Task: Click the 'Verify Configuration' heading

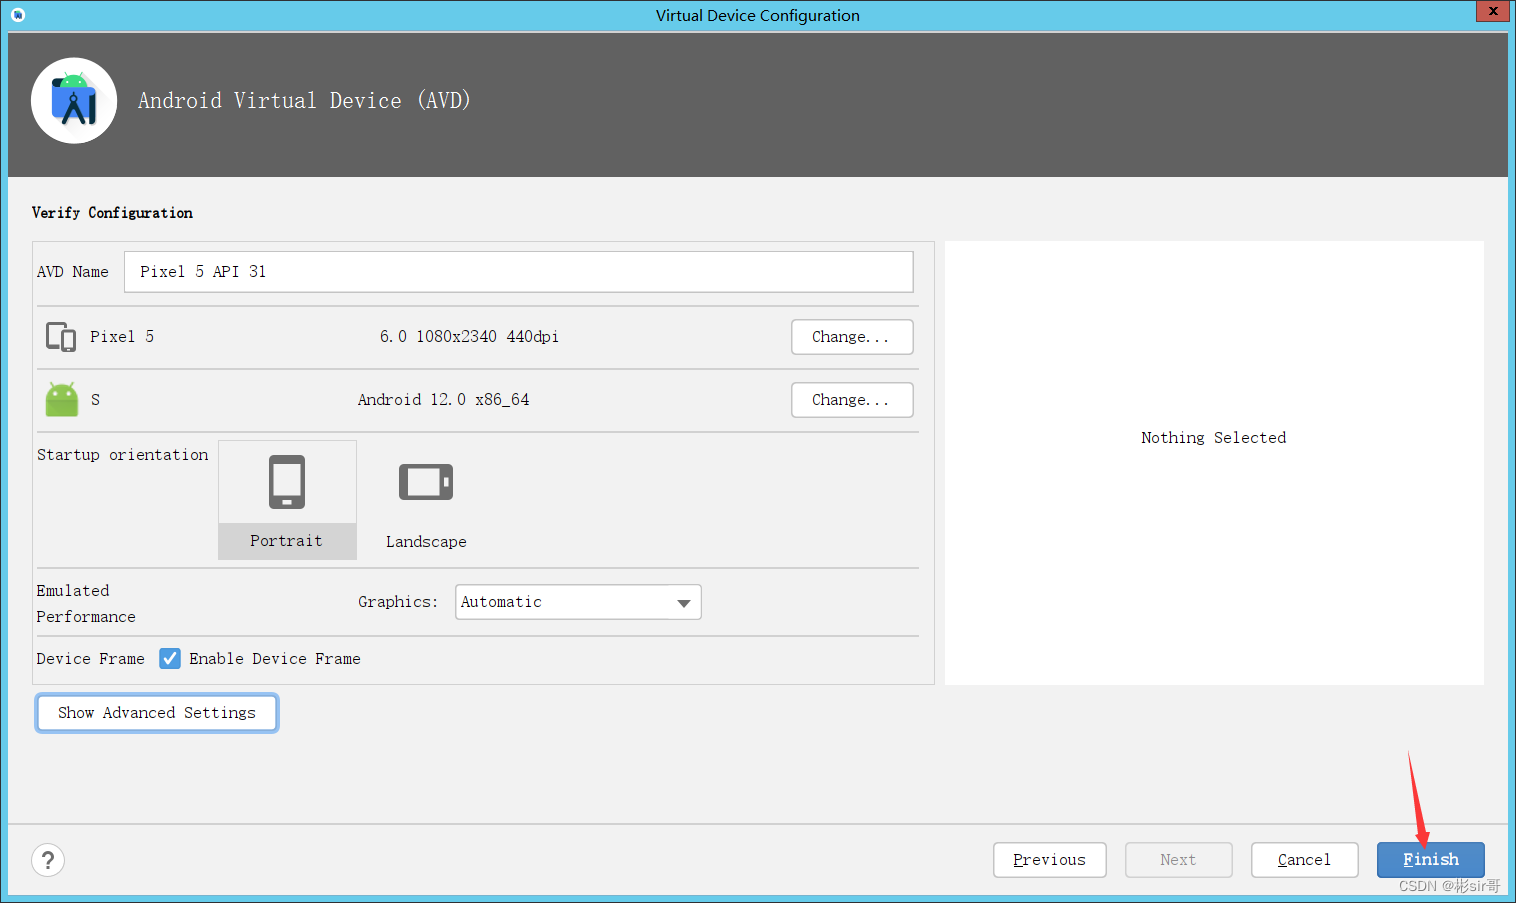Action: pyautogui.click(x=112, y=213)
